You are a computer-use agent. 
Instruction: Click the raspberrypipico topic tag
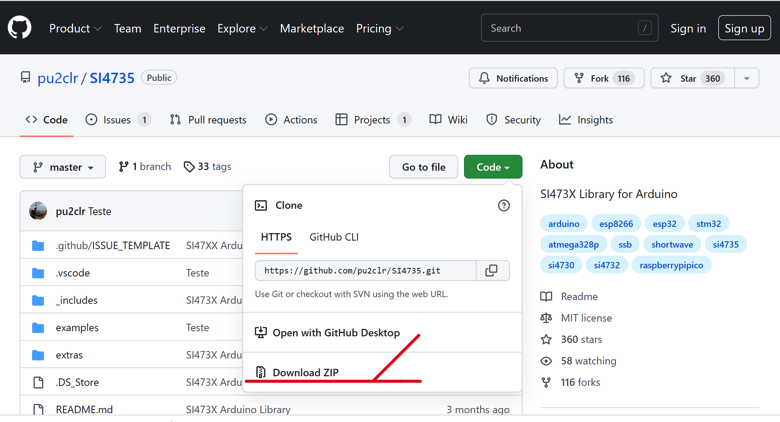coord(671,265)
